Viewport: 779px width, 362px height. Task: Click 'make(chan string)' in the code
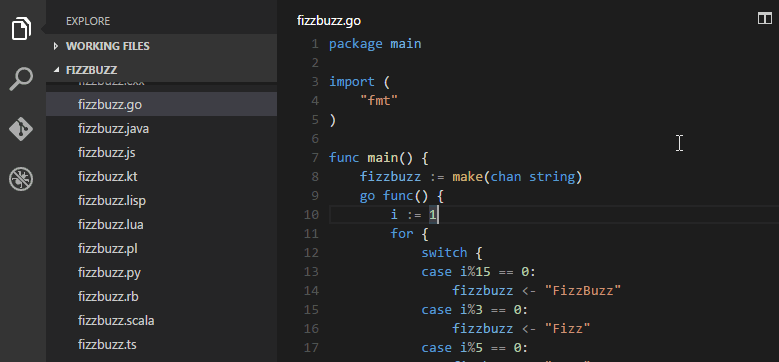[x=517, y=177]
